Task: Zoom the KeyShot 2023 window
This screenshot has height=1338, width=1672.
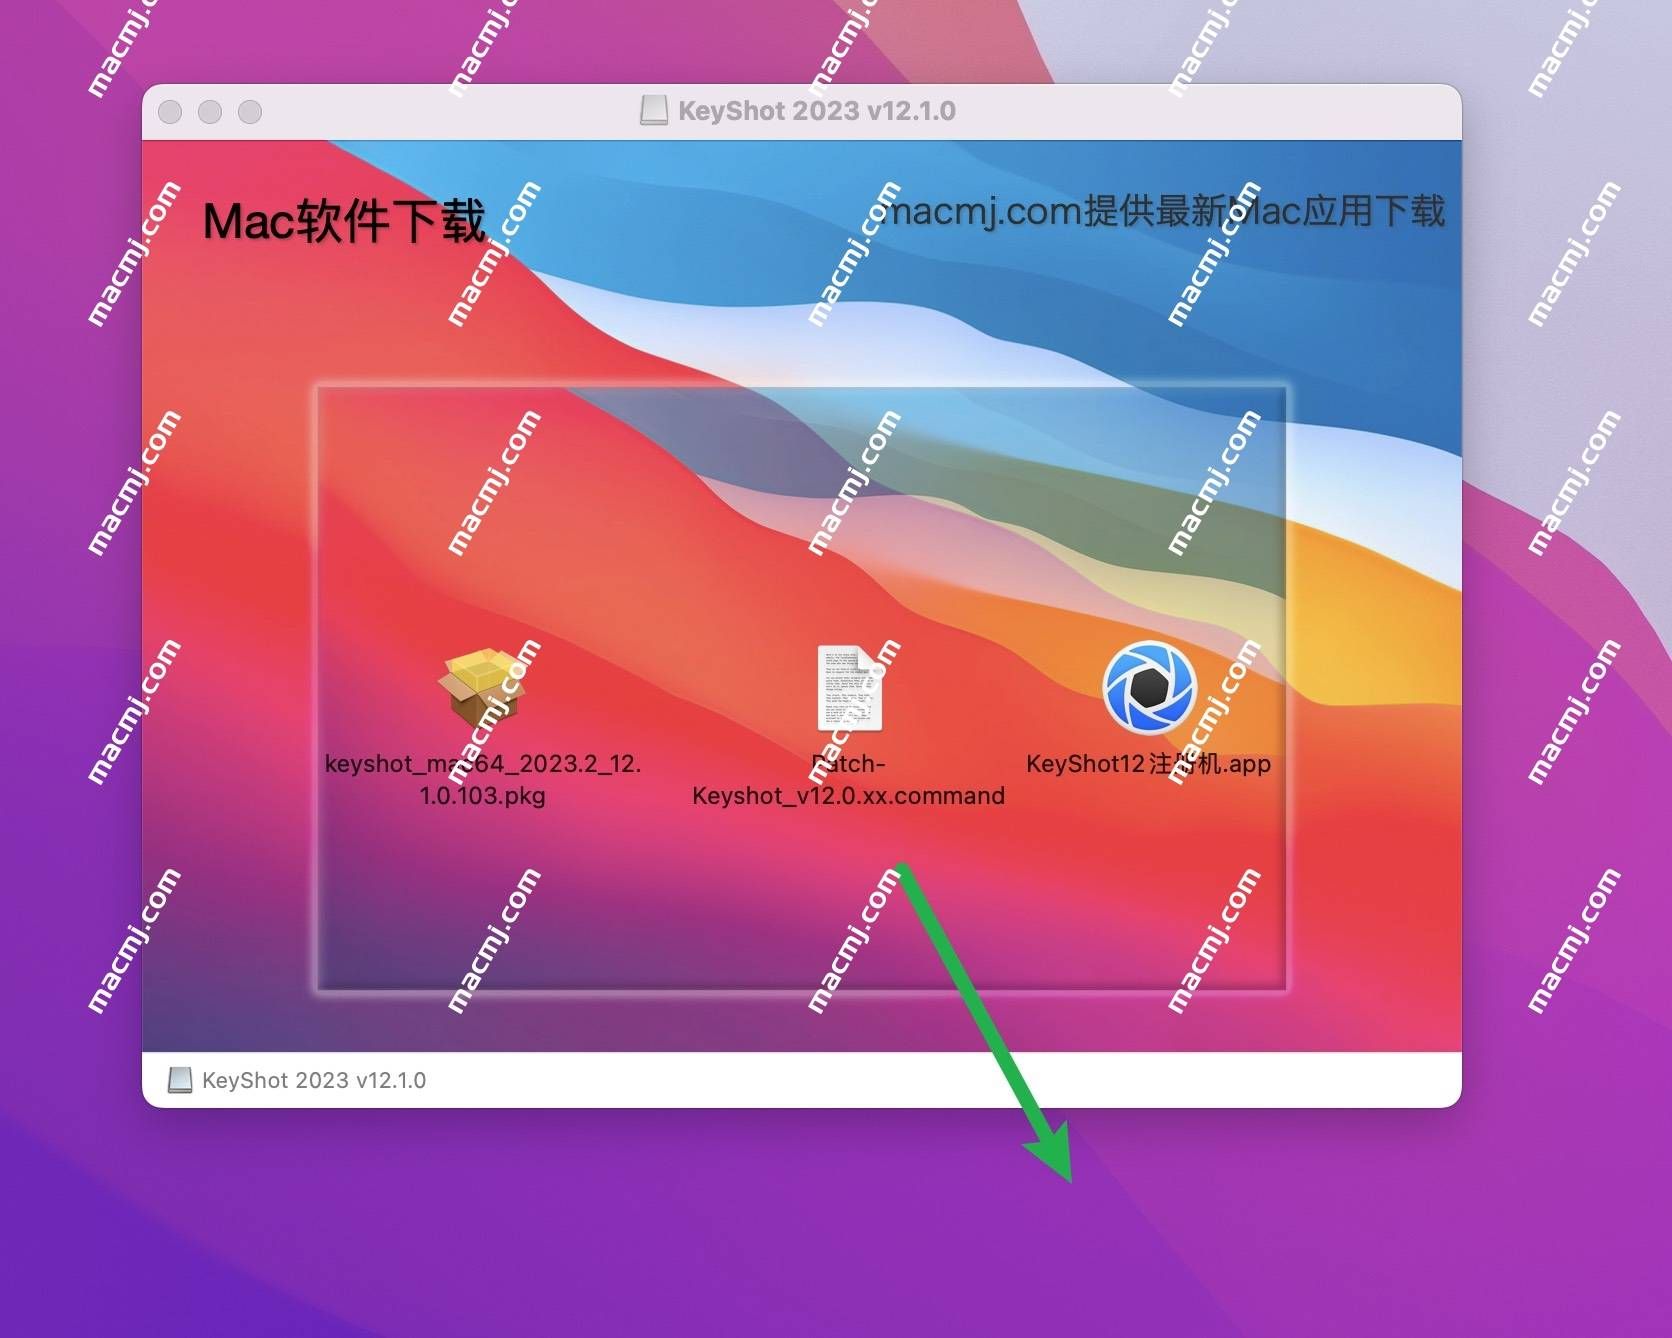Action: tap(250, 112)
